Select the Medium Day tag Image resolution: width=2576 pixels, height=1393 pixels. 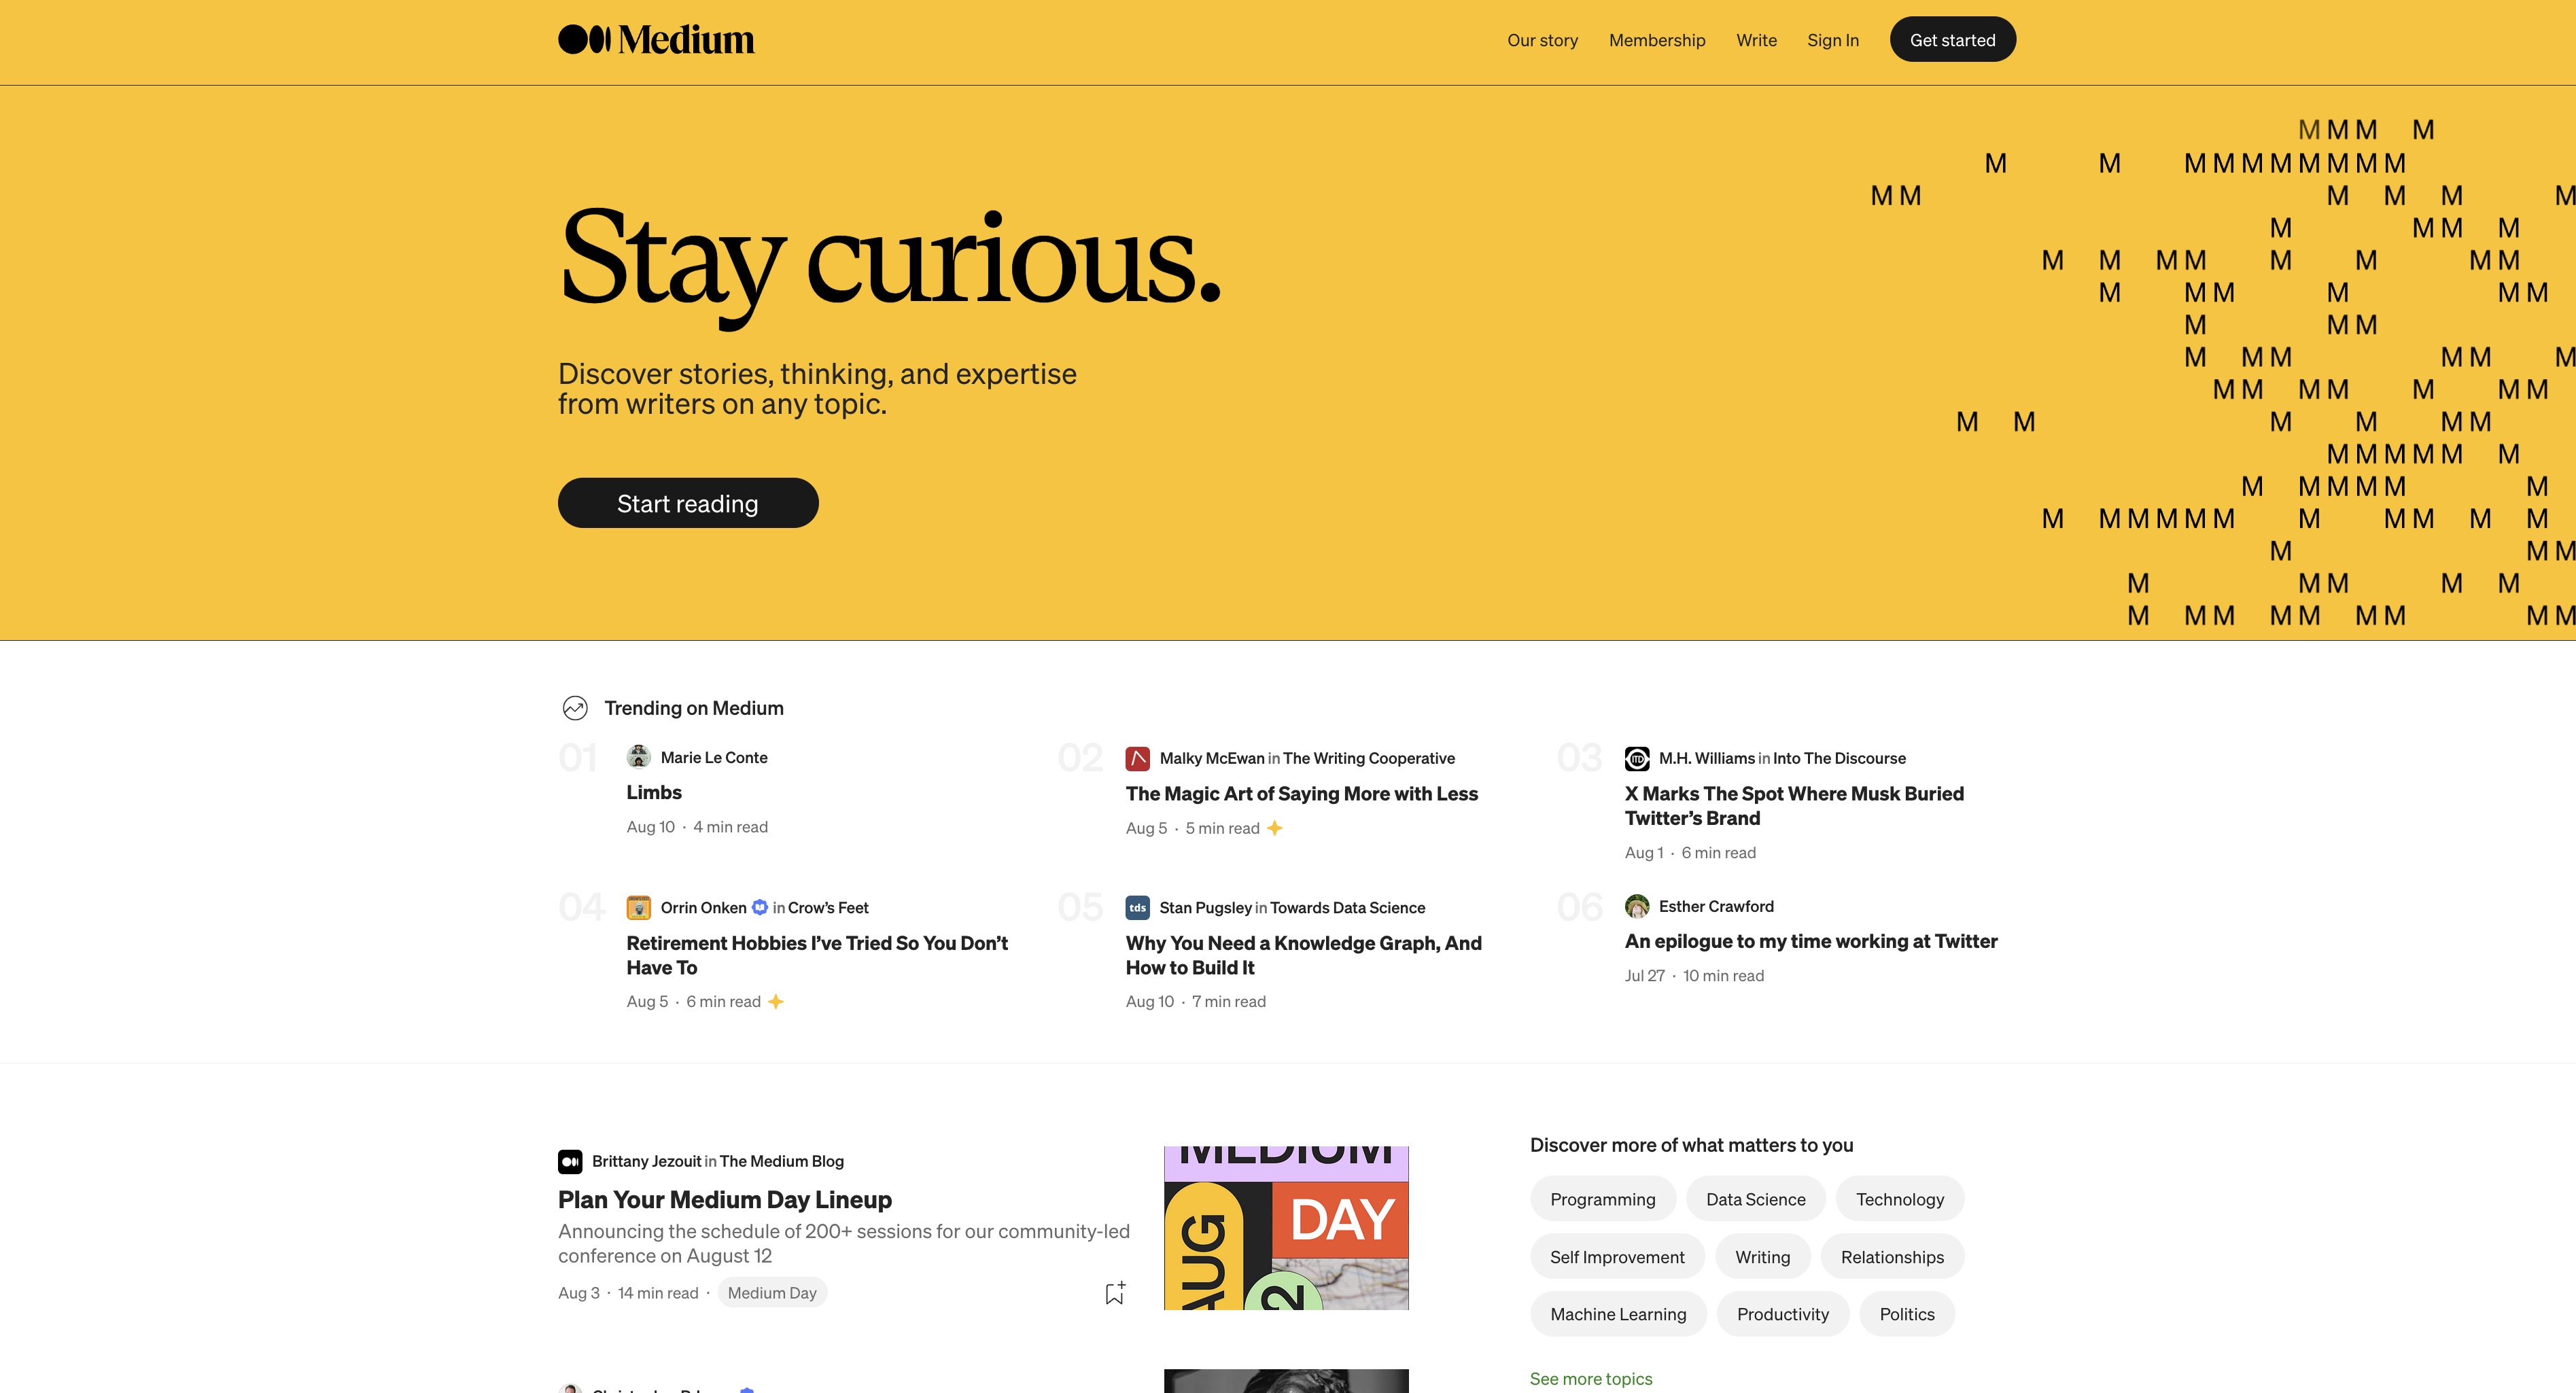(772, 1292)
